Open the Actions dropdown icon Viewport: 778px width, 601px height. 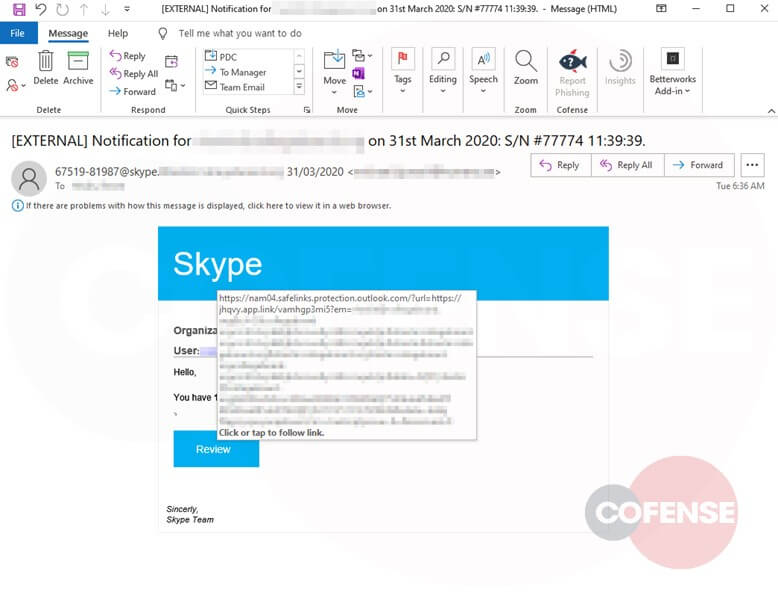pos(362,91)
